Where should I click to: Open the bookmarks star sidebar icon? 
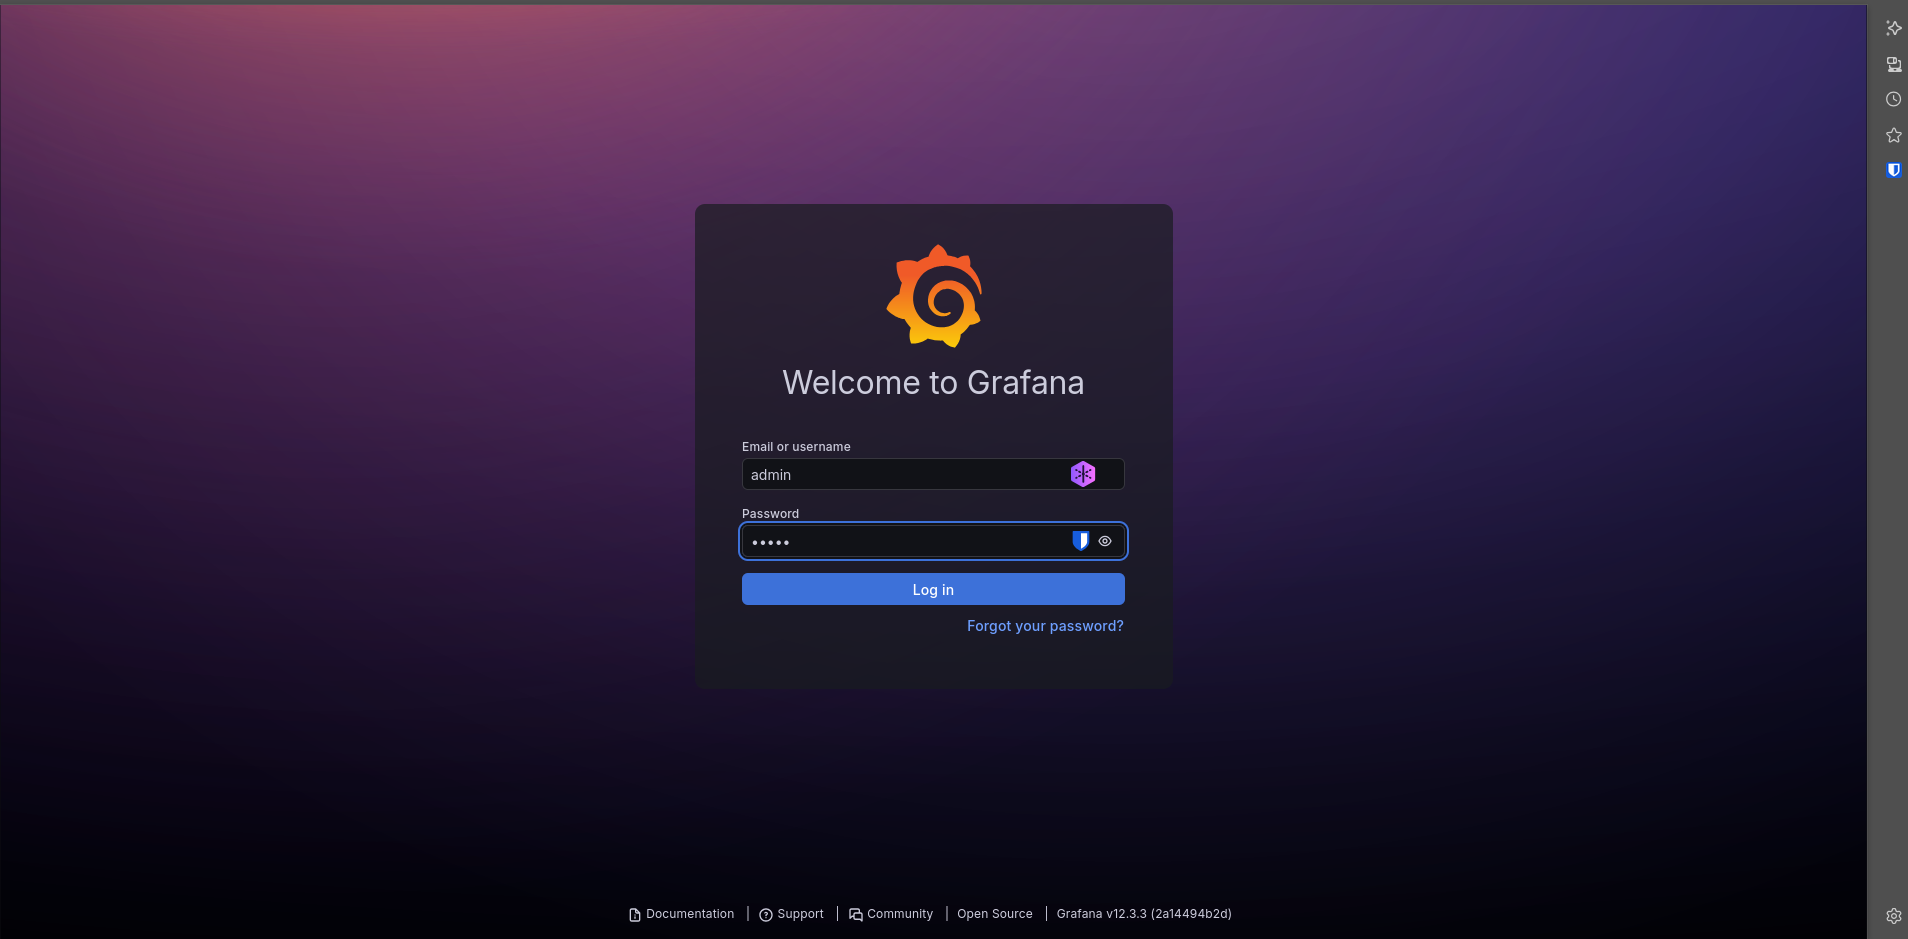(x=1893, y=135)
